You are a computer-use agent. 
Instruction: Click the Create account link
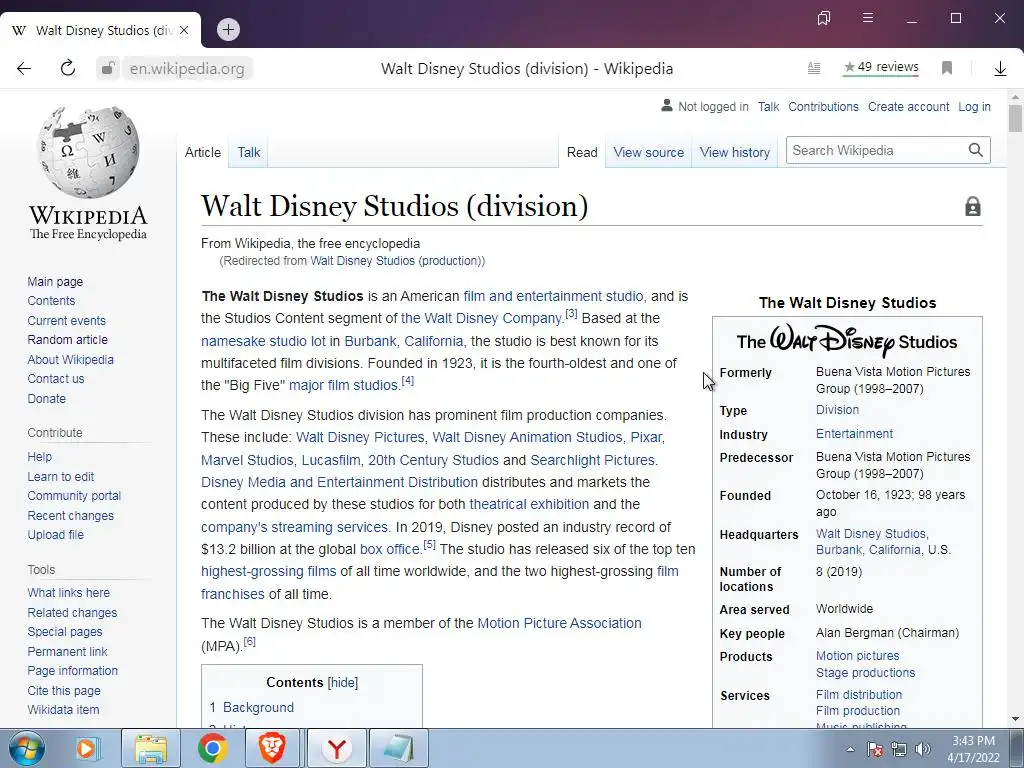908,106
